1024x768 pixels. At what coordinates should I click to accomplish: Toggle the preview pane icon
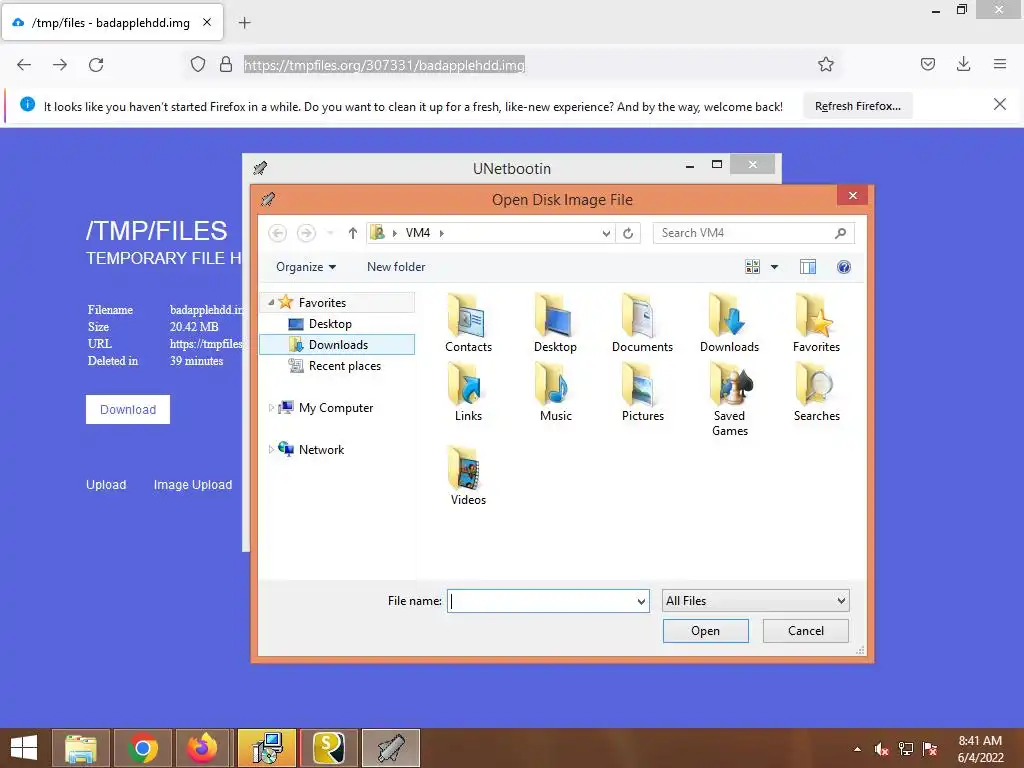point(808,266)
